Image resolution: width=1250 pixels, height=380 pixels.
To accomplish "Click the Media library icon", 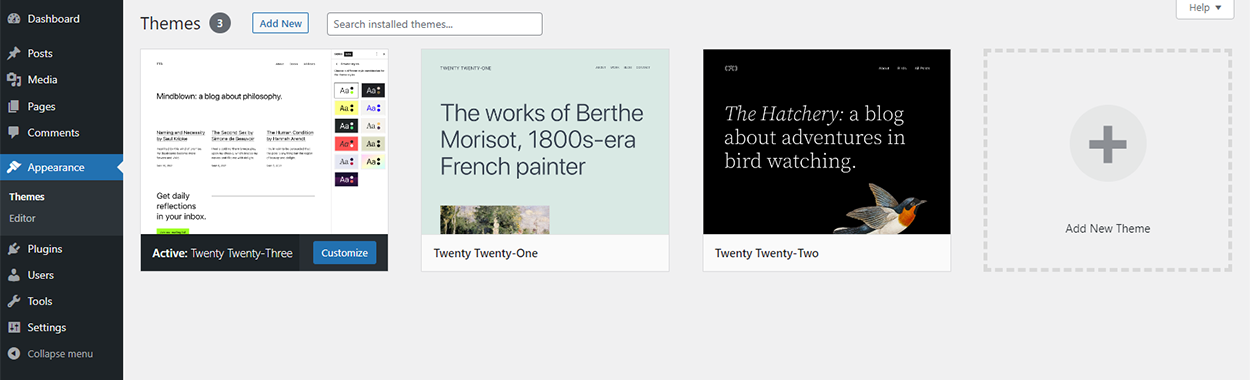I will pos(14,79).
